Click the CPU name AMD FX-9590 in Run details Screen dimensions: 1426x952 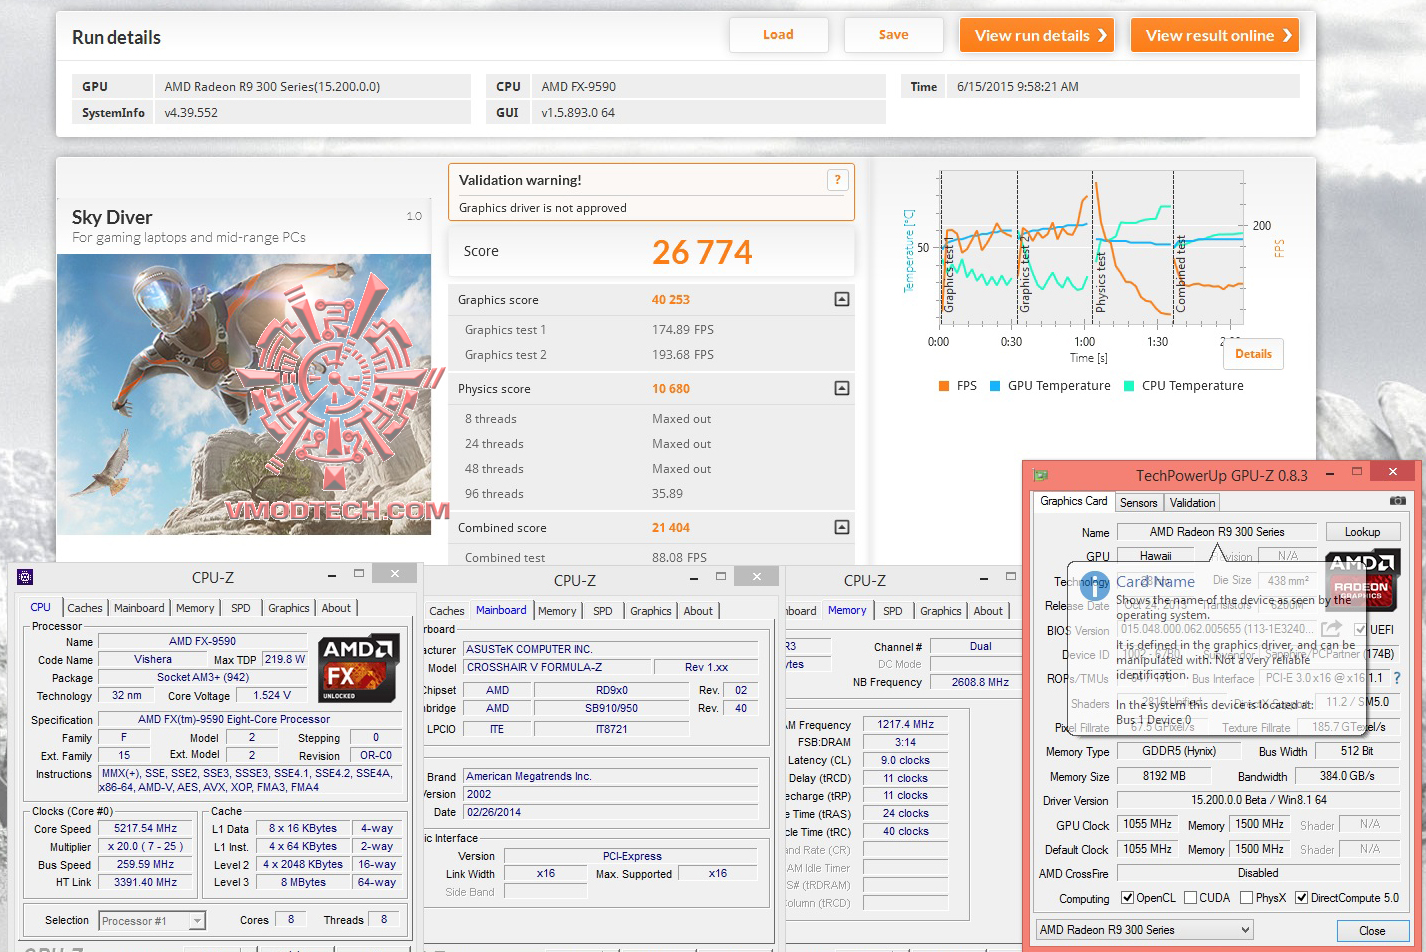point(579,86)
